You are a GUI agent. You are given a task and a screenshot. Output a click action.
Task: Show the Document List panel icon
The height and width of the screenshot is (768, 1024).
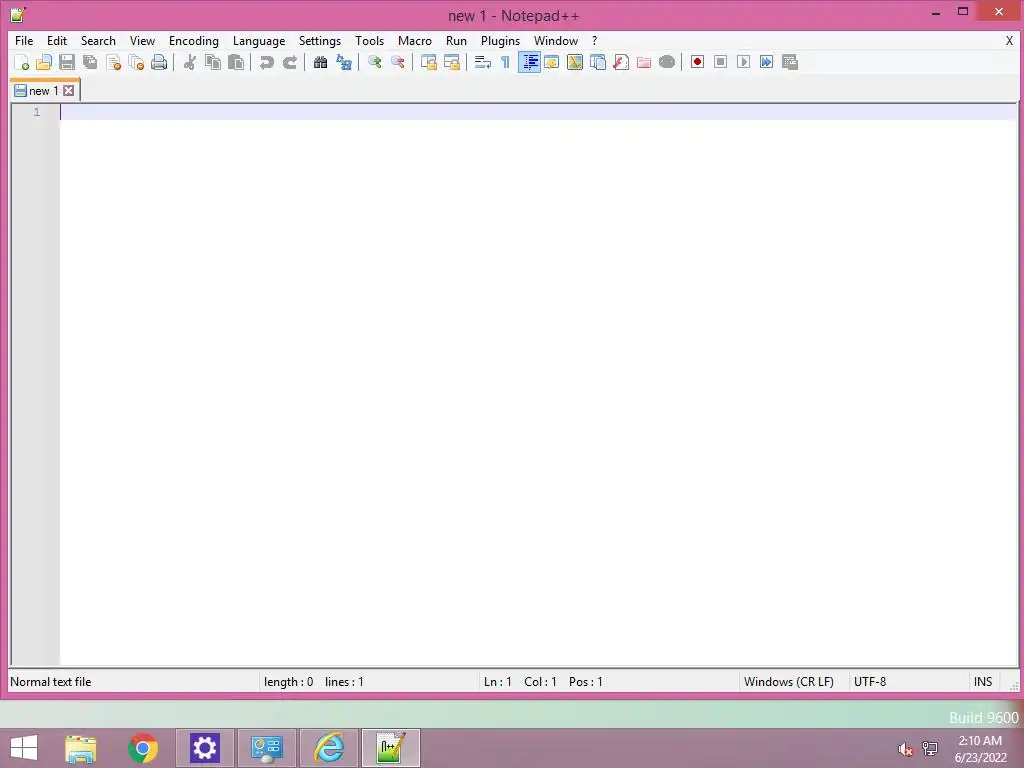[x=598, y=62]
